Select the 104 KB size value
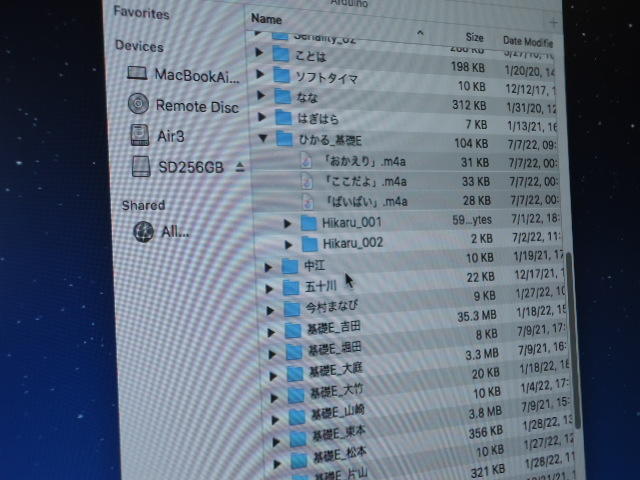This screenshot has height=480, width=640. 471,143
